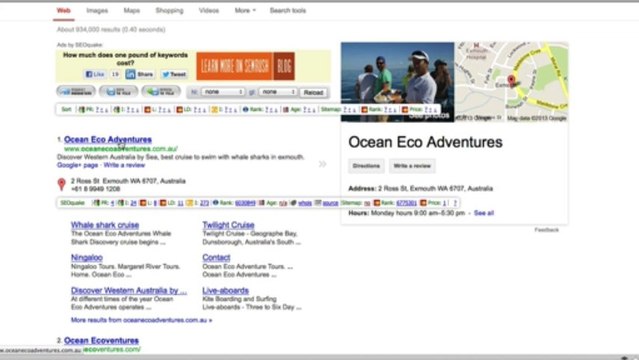
Task: Click the Google PR icon in the Sort bar
Action: pos(82,109)
